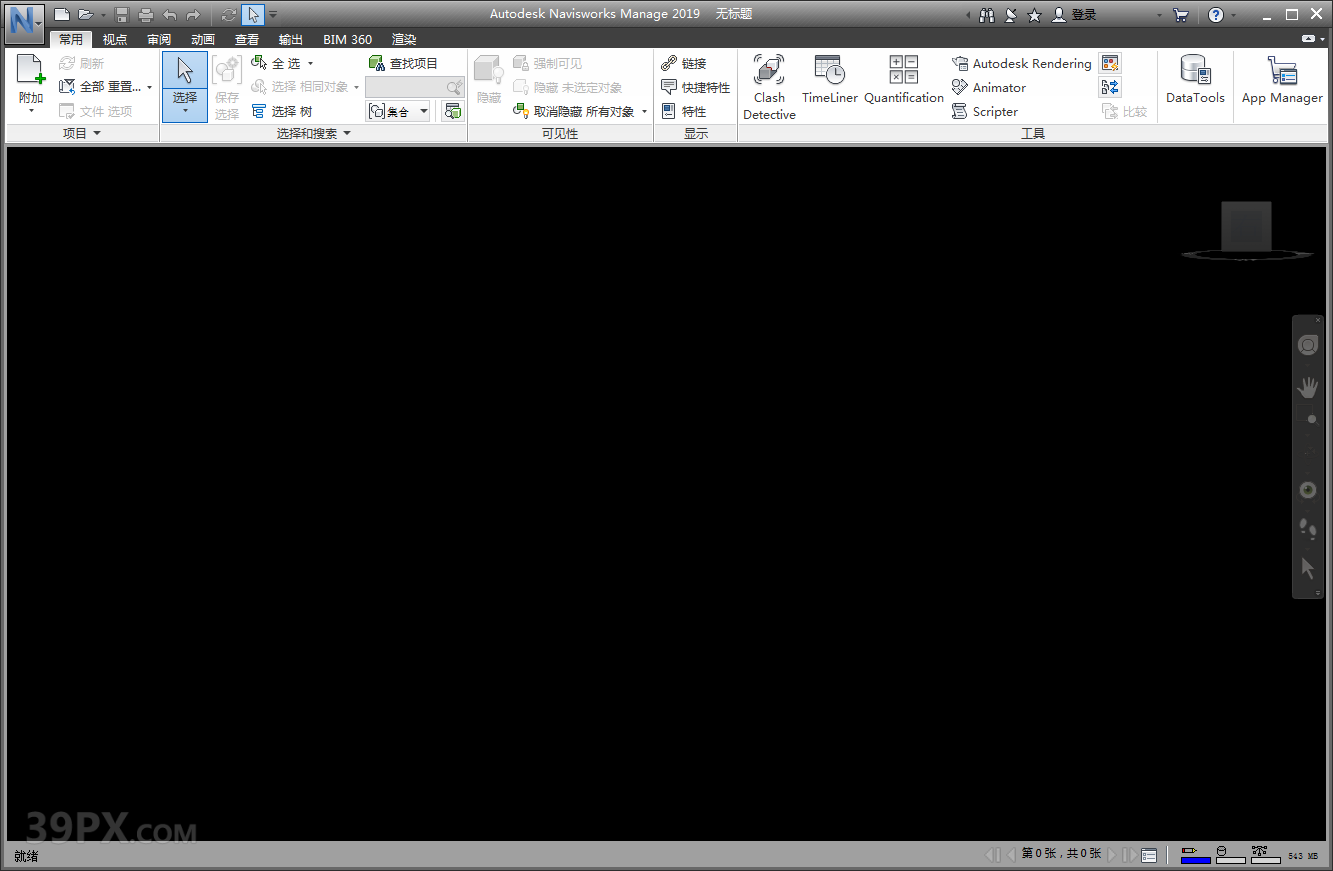Click the ViewCube in the scene view
The image size is (1333, 871).
coord(1246,228)
